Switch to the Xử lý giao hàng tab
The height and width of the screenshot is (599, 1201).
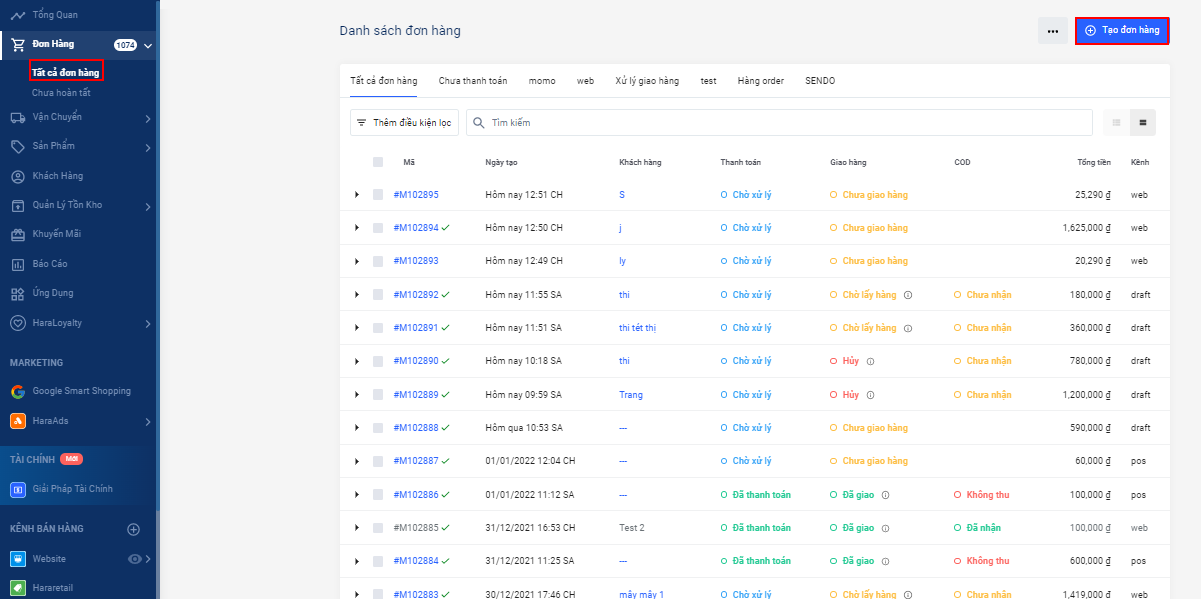tap(647, 80)
